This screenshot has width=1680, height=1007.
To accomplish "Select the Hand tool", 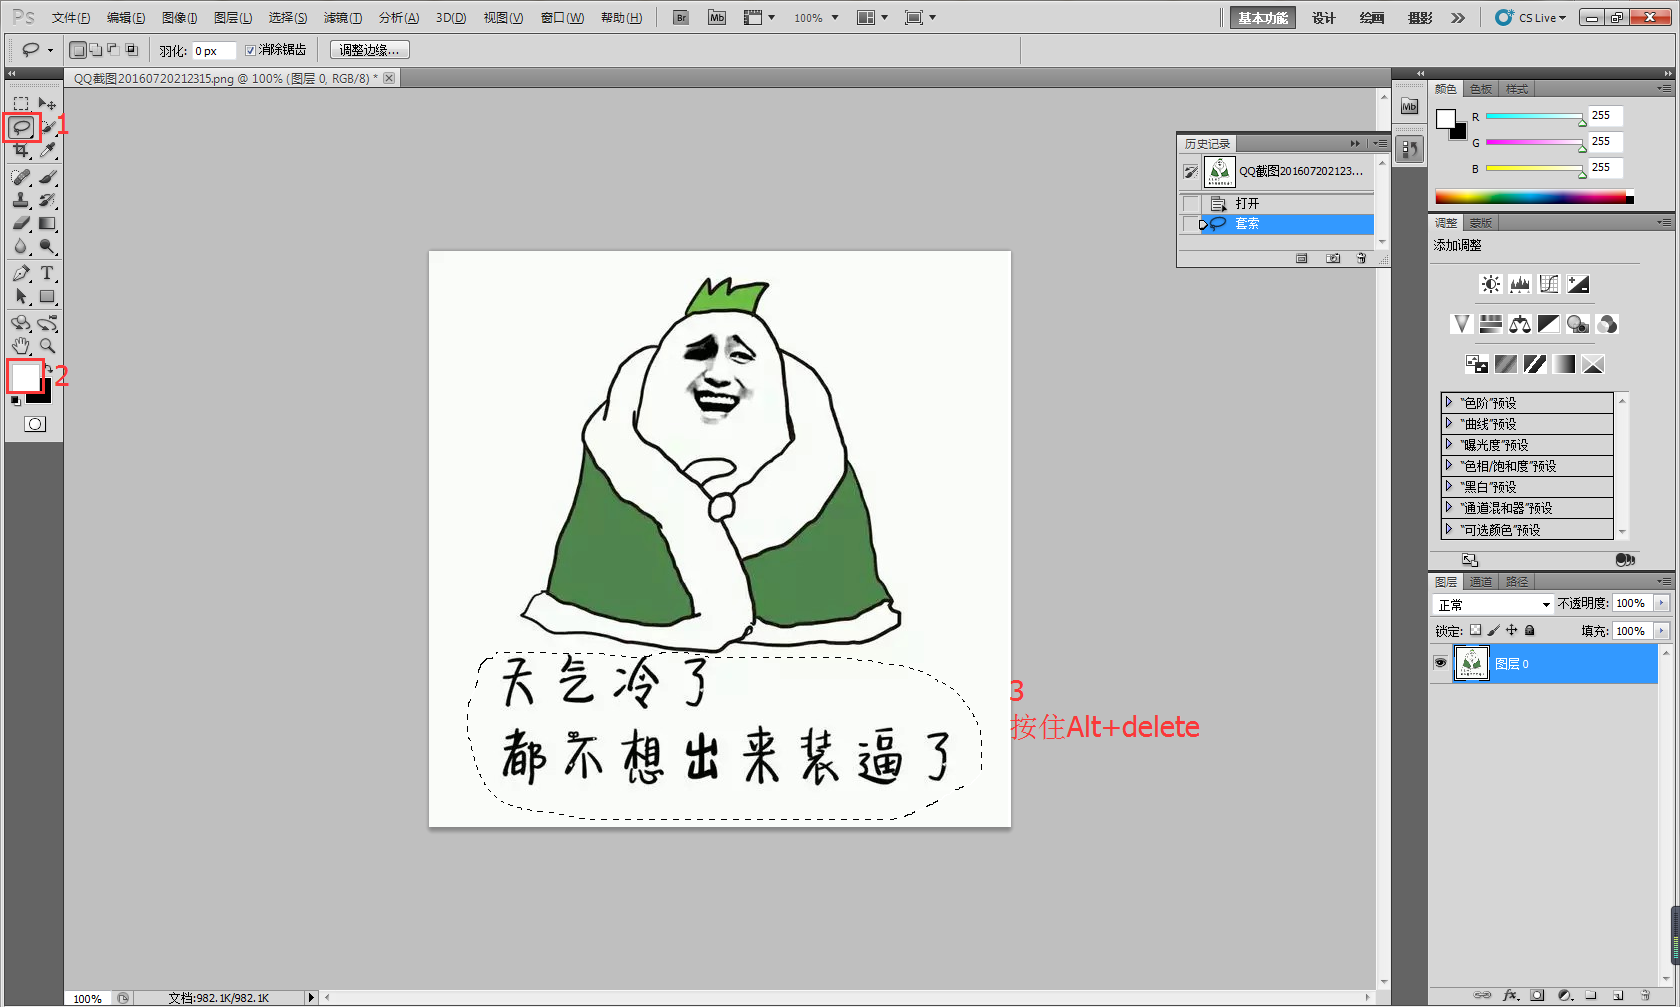I will coord(21,346).
